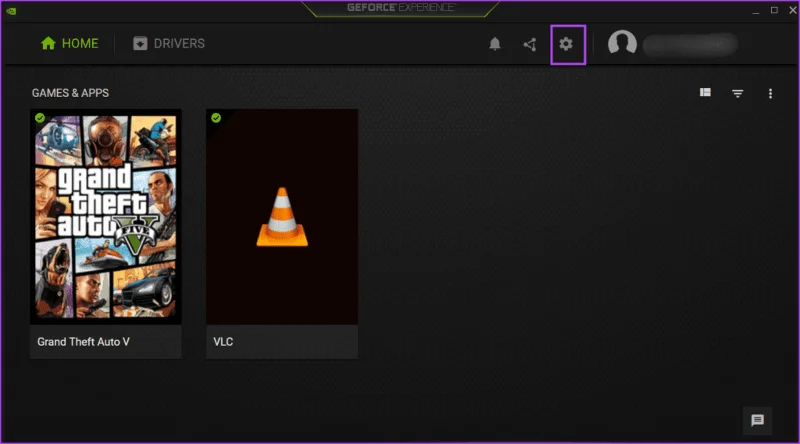The width and height of the screenshot is (800, 444).
Task: Click the optimized checkmark on Grand Theft Auto V
Action: (40, 118)
